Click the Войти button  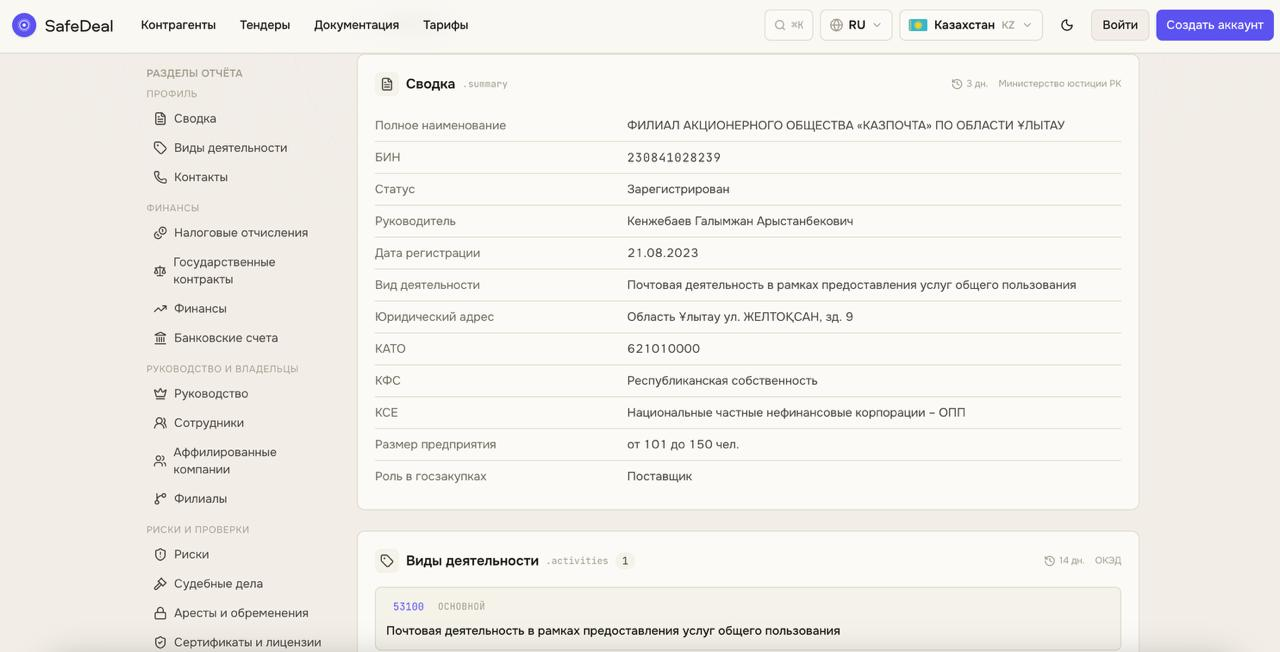1120,25
